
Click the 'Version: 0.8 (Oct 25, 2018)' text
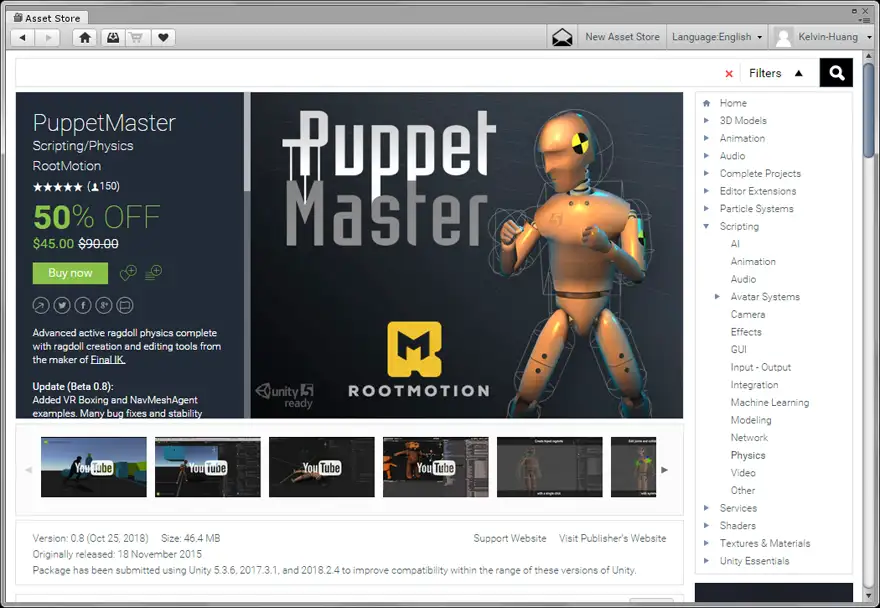[x=90, y=538]
